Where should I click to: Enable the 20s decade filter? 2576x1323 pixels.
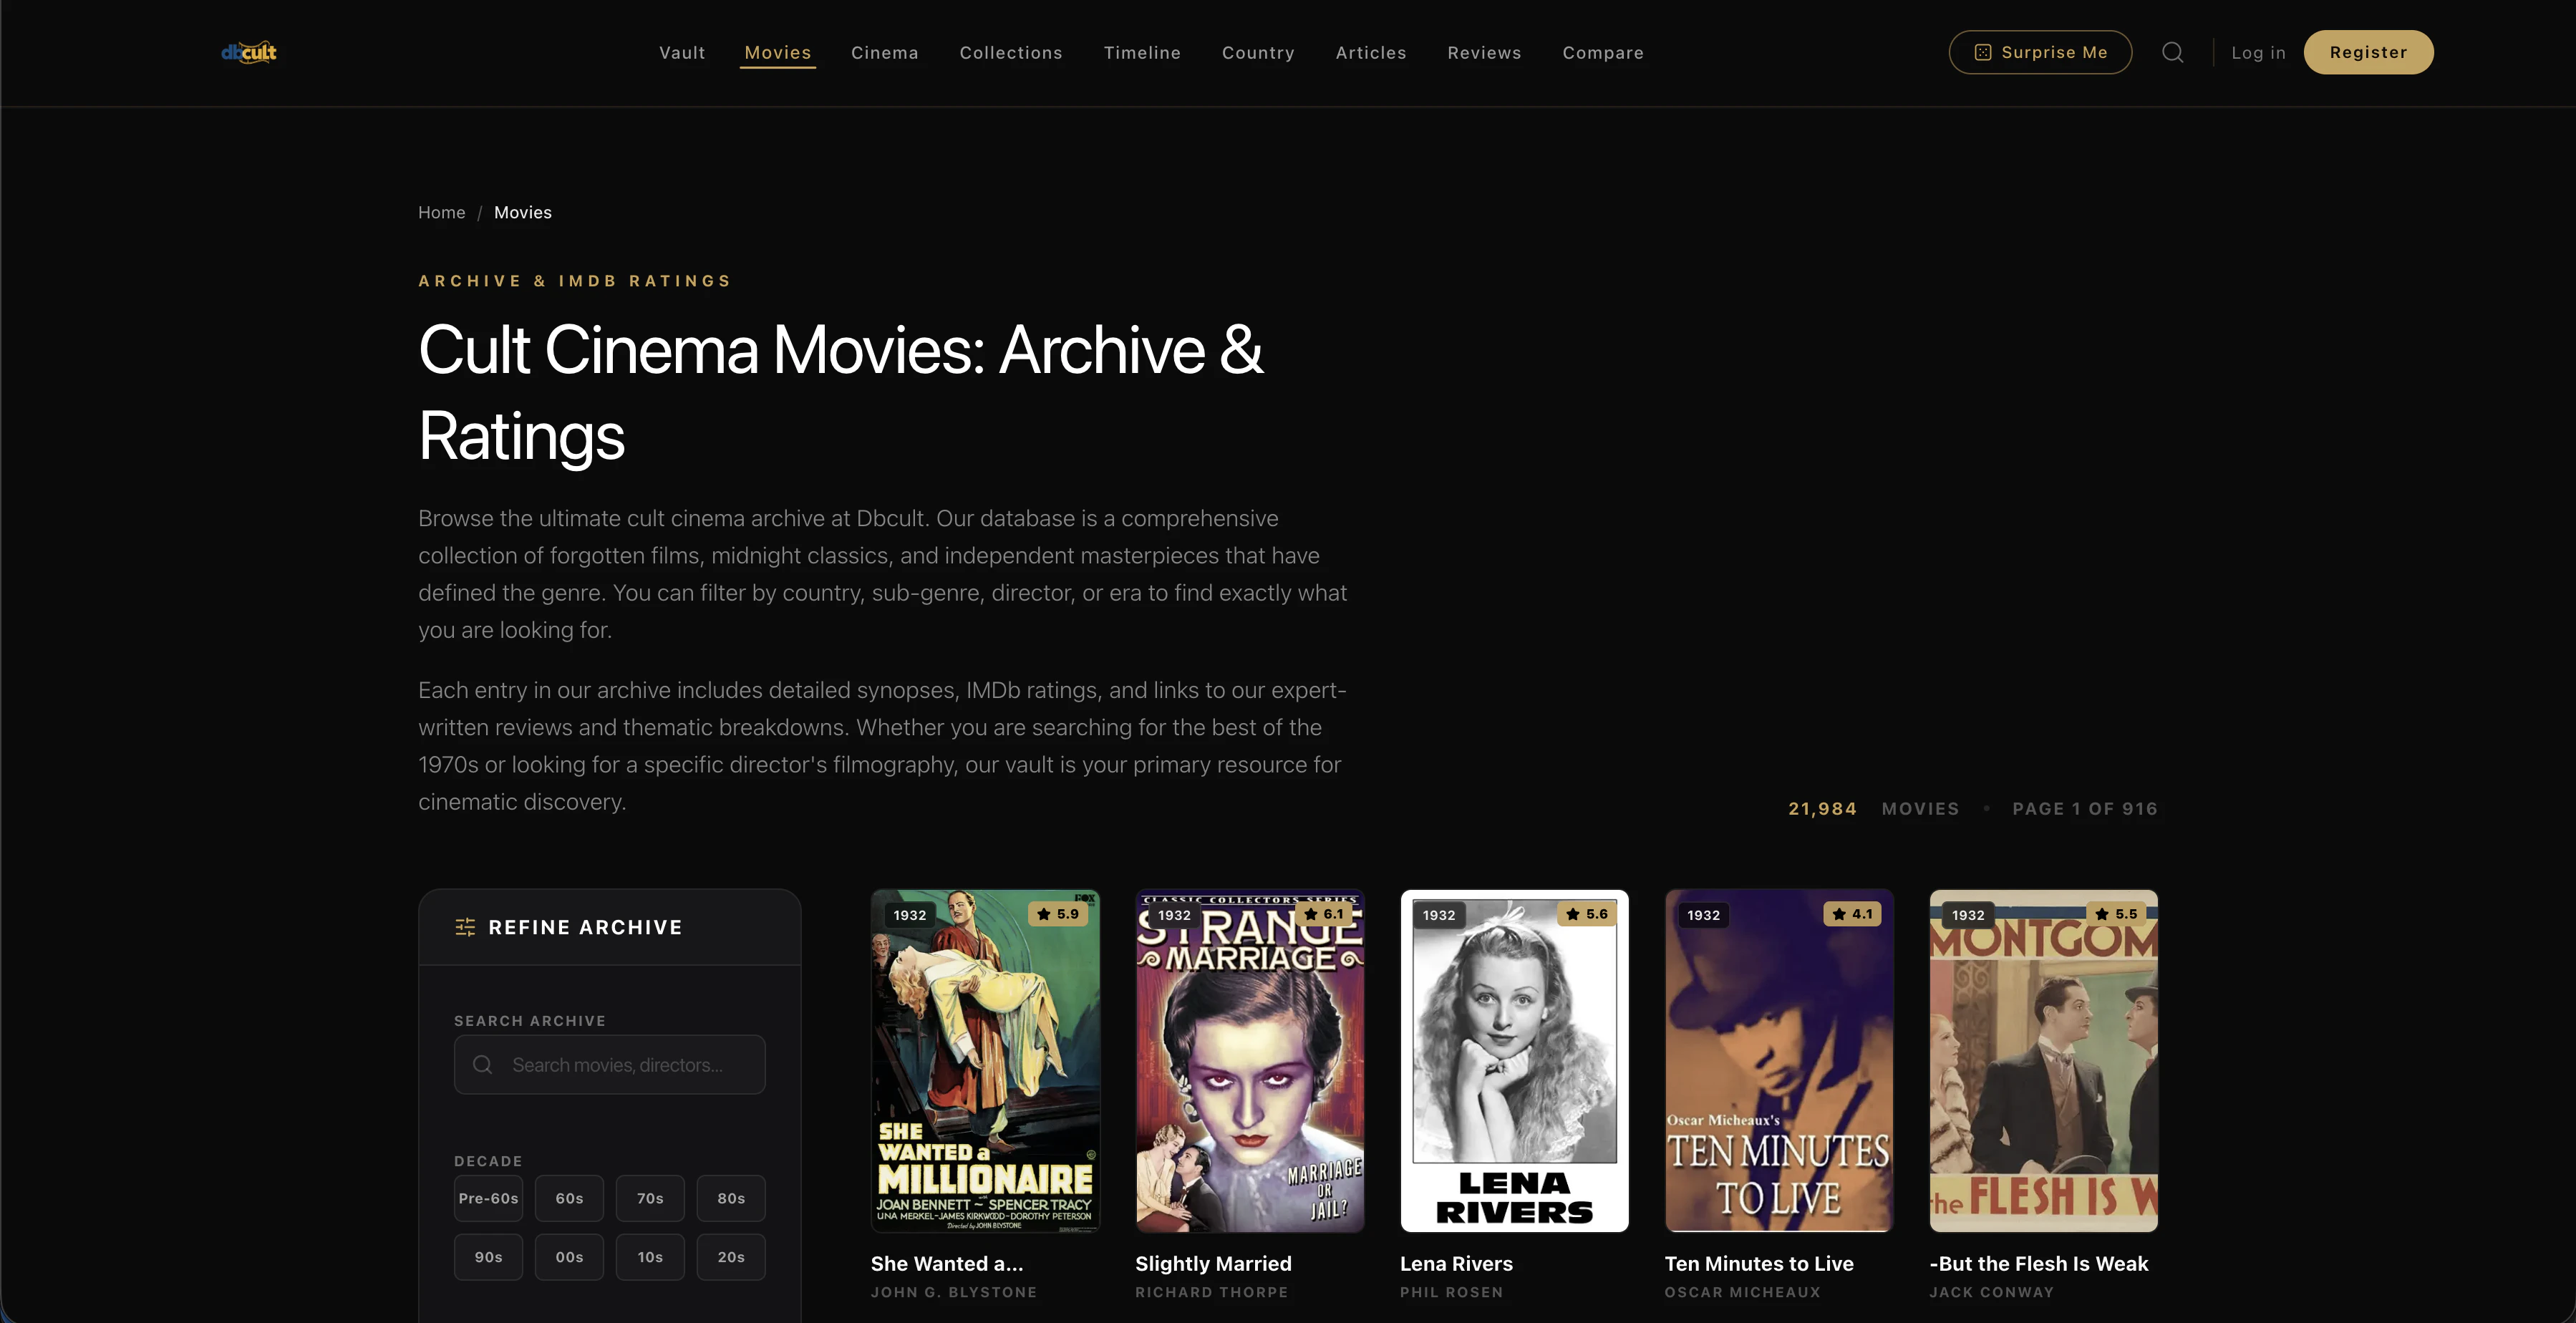pos(731,1257)
